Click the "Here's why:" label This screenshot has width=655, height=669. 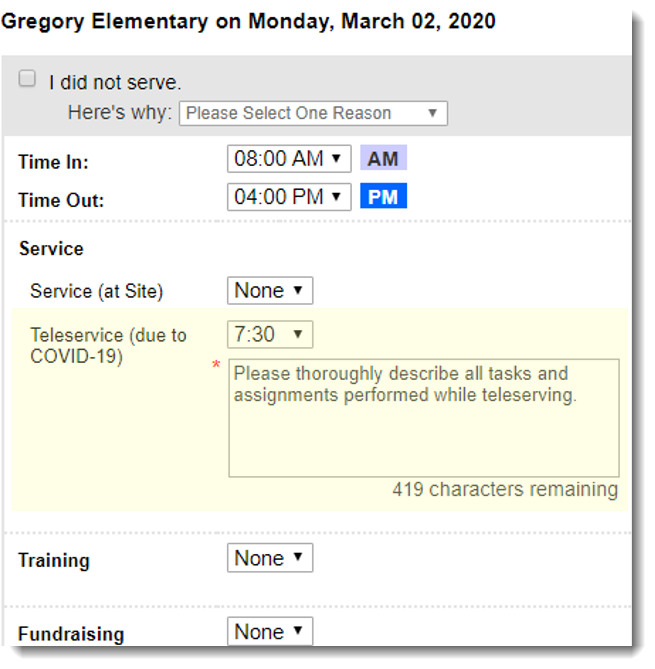(x=120, y=113)
